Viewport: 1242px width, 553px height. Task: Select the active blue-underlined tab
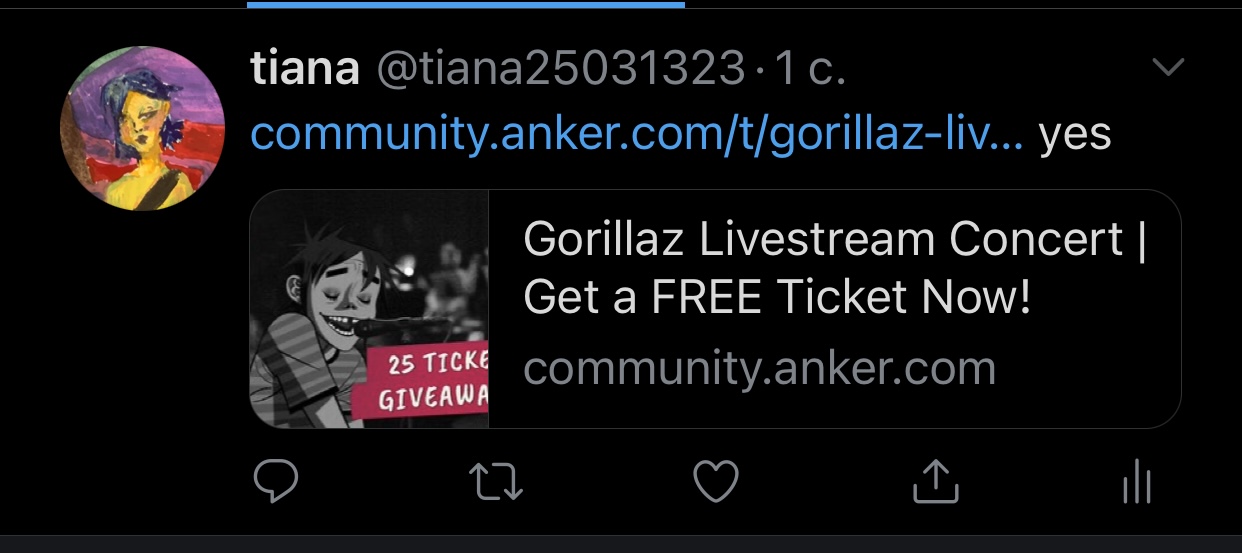coord(466,4)
